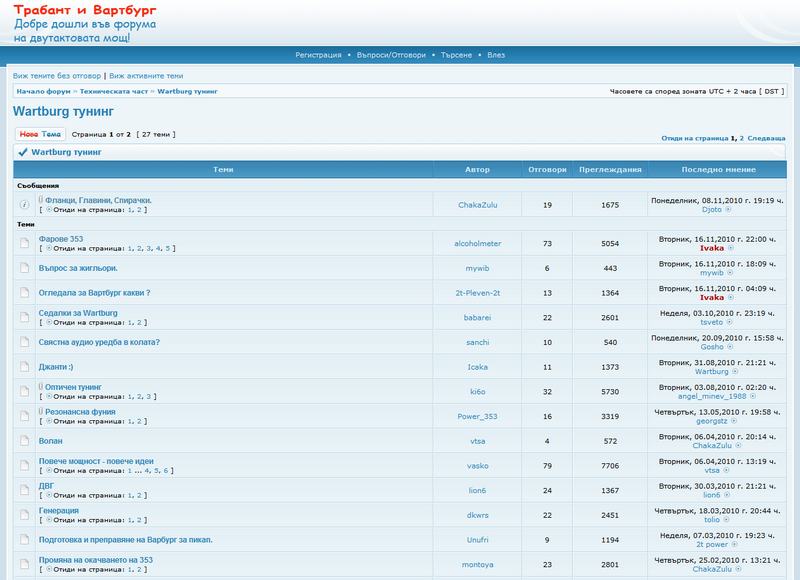Open topic Свястна аудио уредба в колата?
Screen dimensions: 800x580
pos(99,342)
